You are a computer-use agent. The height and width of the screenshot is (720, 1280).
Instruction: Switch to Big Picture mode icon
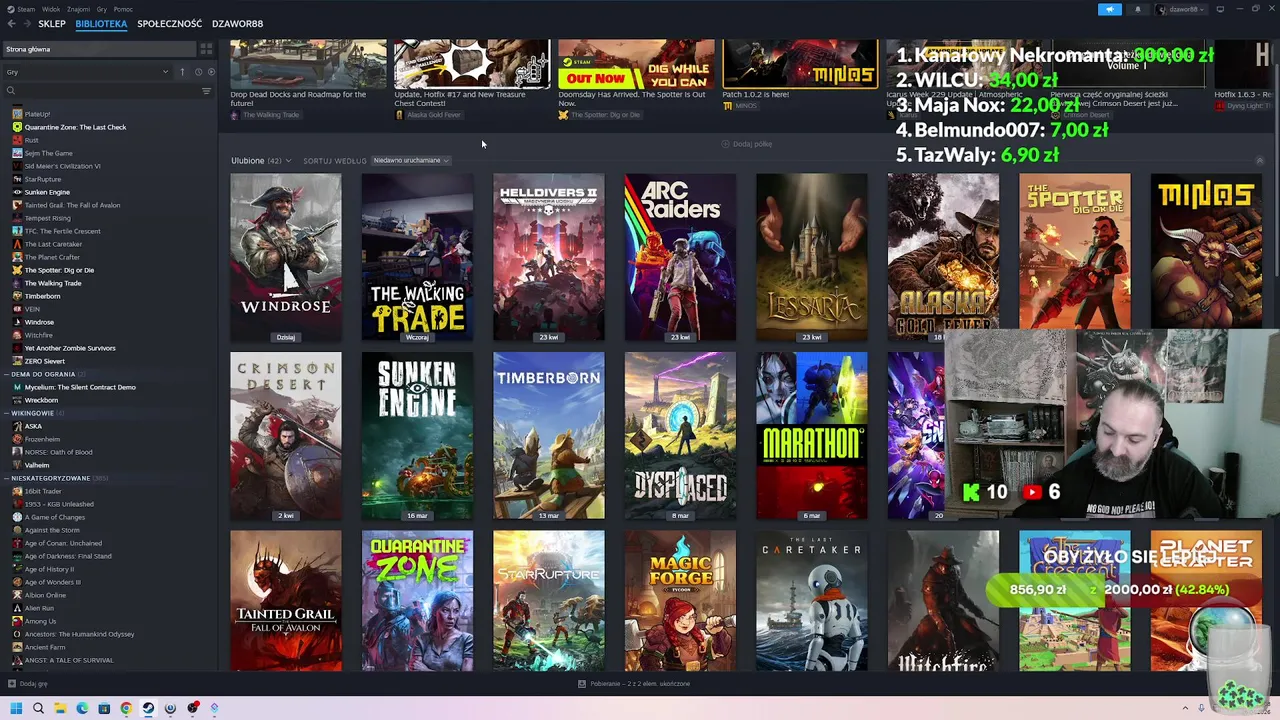point(1220,9)
